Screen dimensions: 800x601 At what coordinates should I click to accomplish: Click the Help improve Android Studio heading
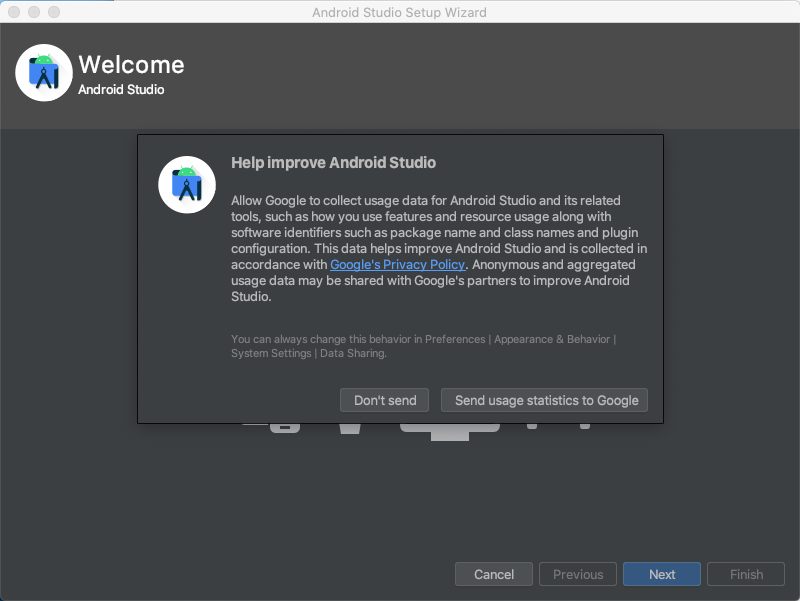click(334, 163)
